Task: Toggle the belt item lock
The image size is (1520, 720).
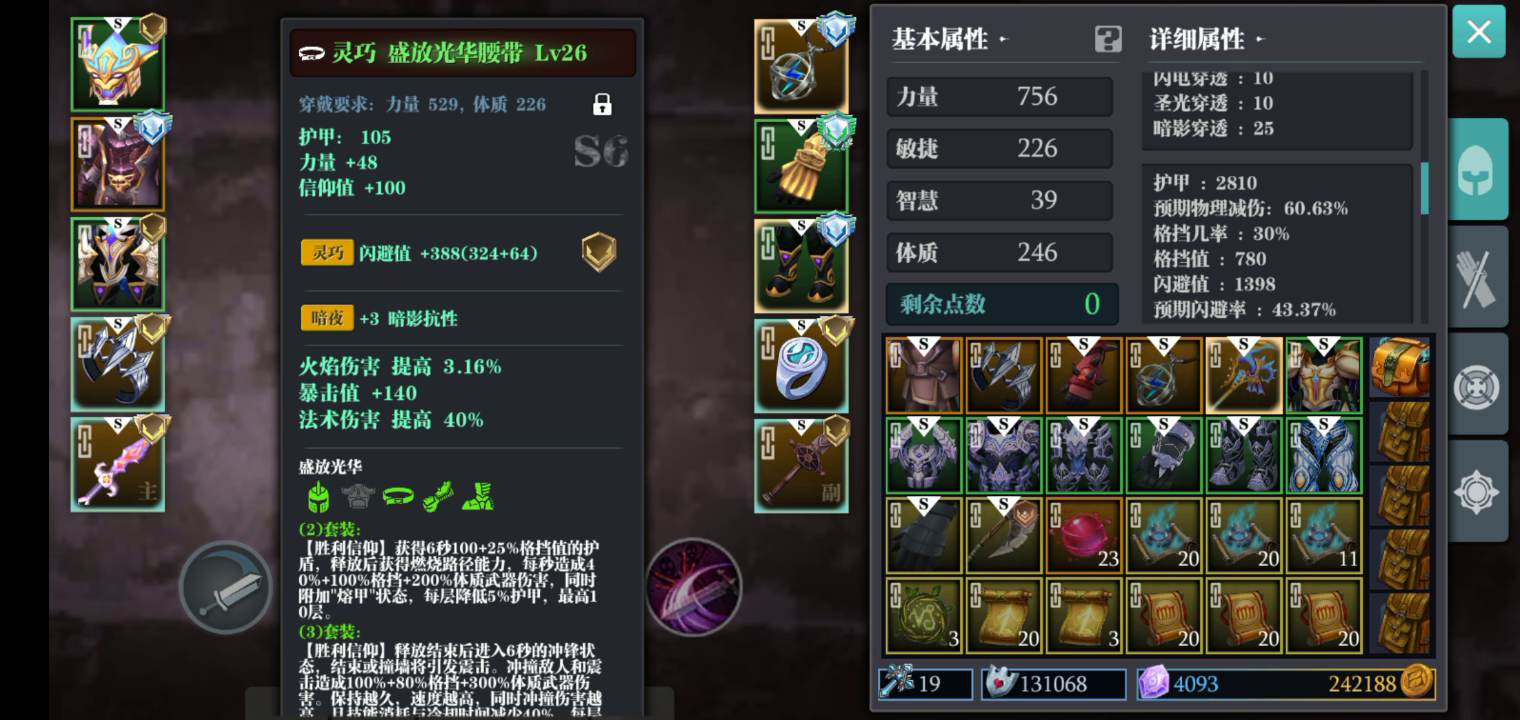Action: [x=602, y=104]
